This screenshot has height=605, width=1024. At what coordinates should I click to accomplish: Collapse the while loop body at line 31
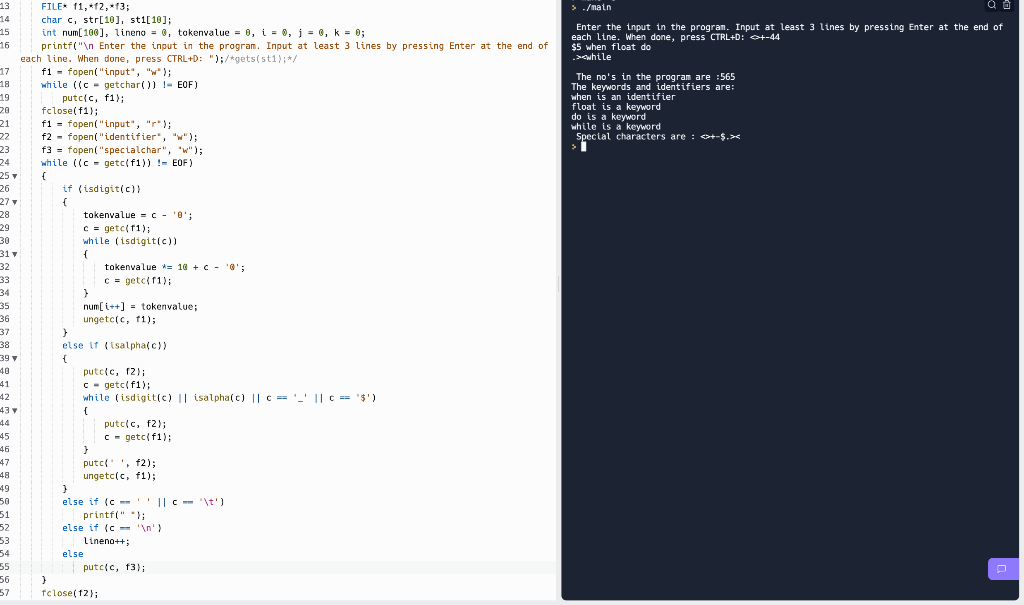tap(12, 254)
